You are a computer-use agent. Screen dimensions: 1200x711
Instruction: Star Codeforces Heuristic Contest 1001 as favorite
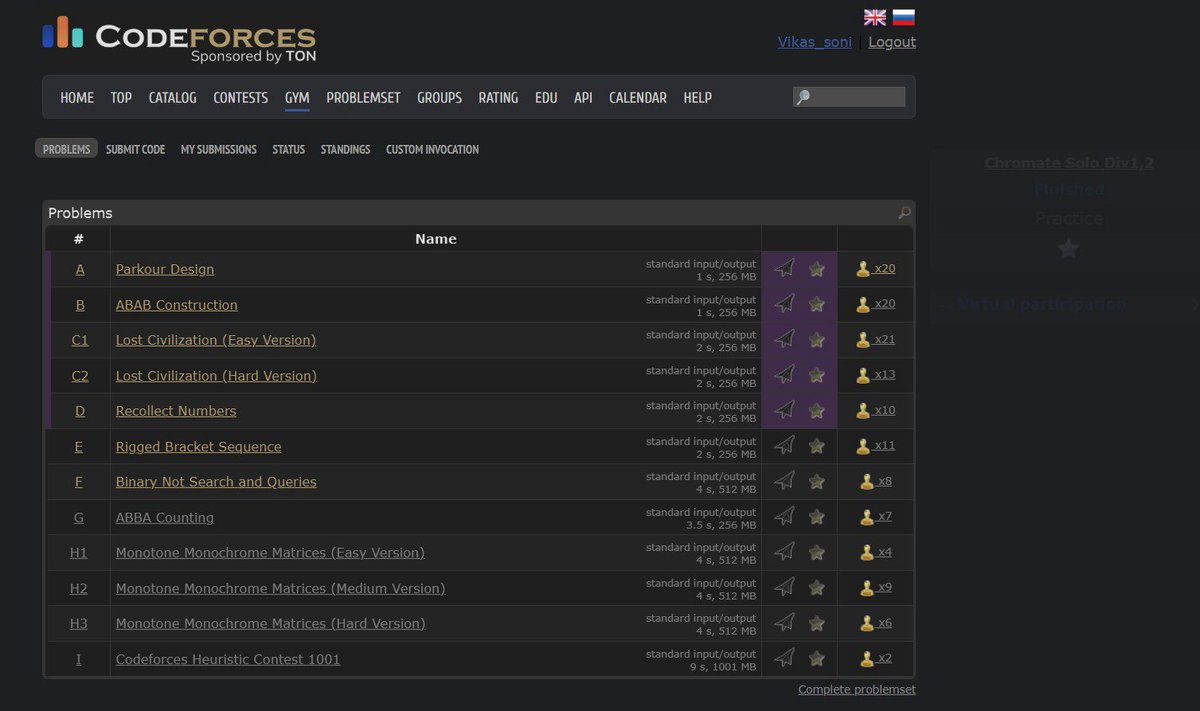point(817,659)
